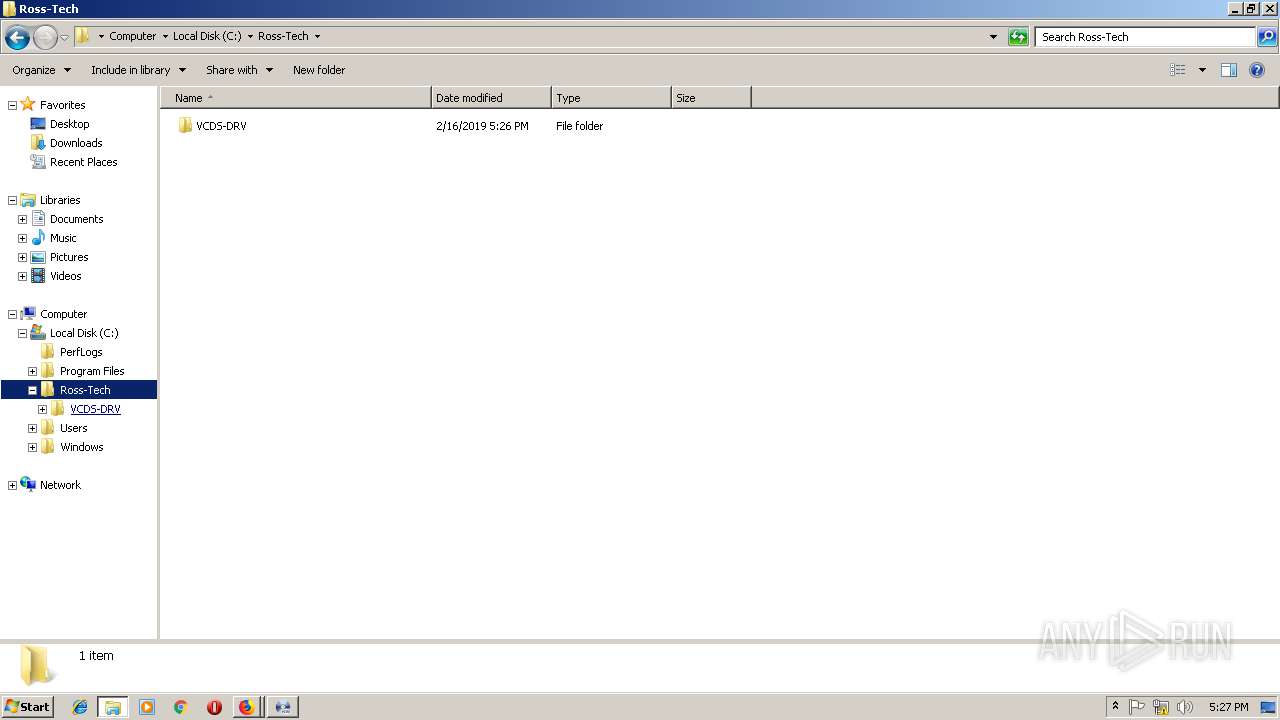1280x720 pixels.
Task: Focus the Search Ross-Tech input field
Action: 1145,37
